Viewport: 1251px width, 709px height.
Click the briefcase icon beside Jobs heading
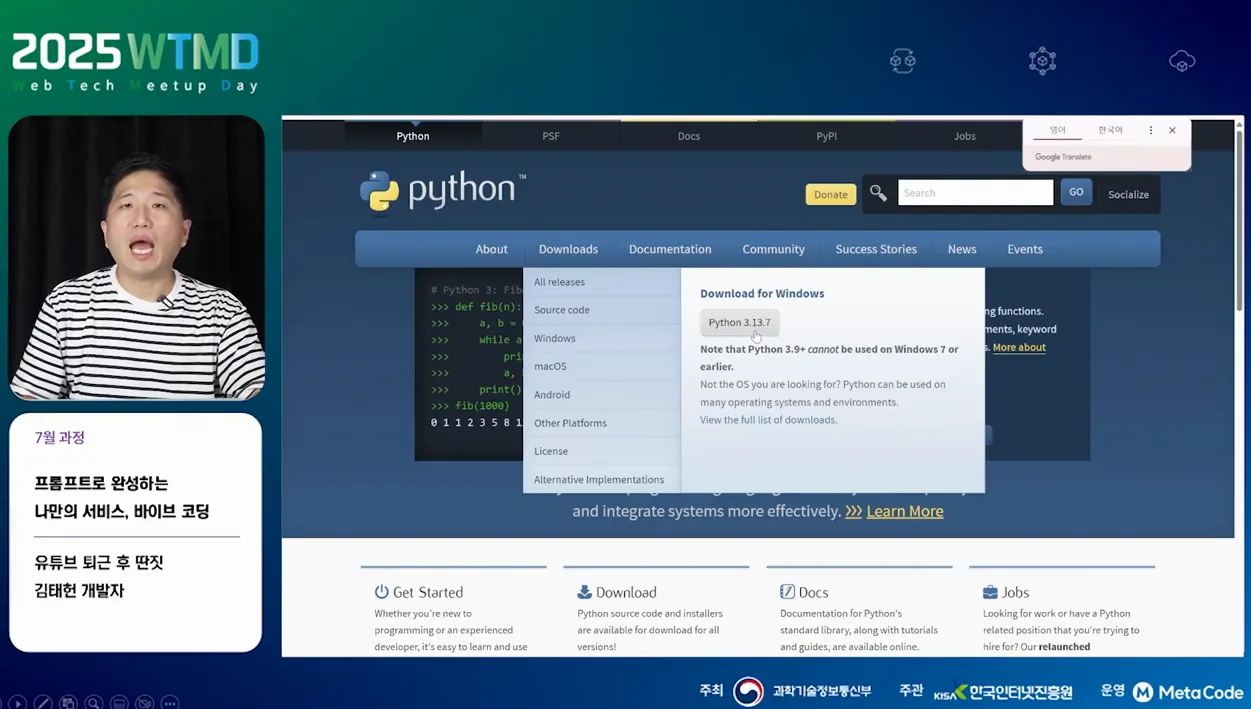[990, 592]
